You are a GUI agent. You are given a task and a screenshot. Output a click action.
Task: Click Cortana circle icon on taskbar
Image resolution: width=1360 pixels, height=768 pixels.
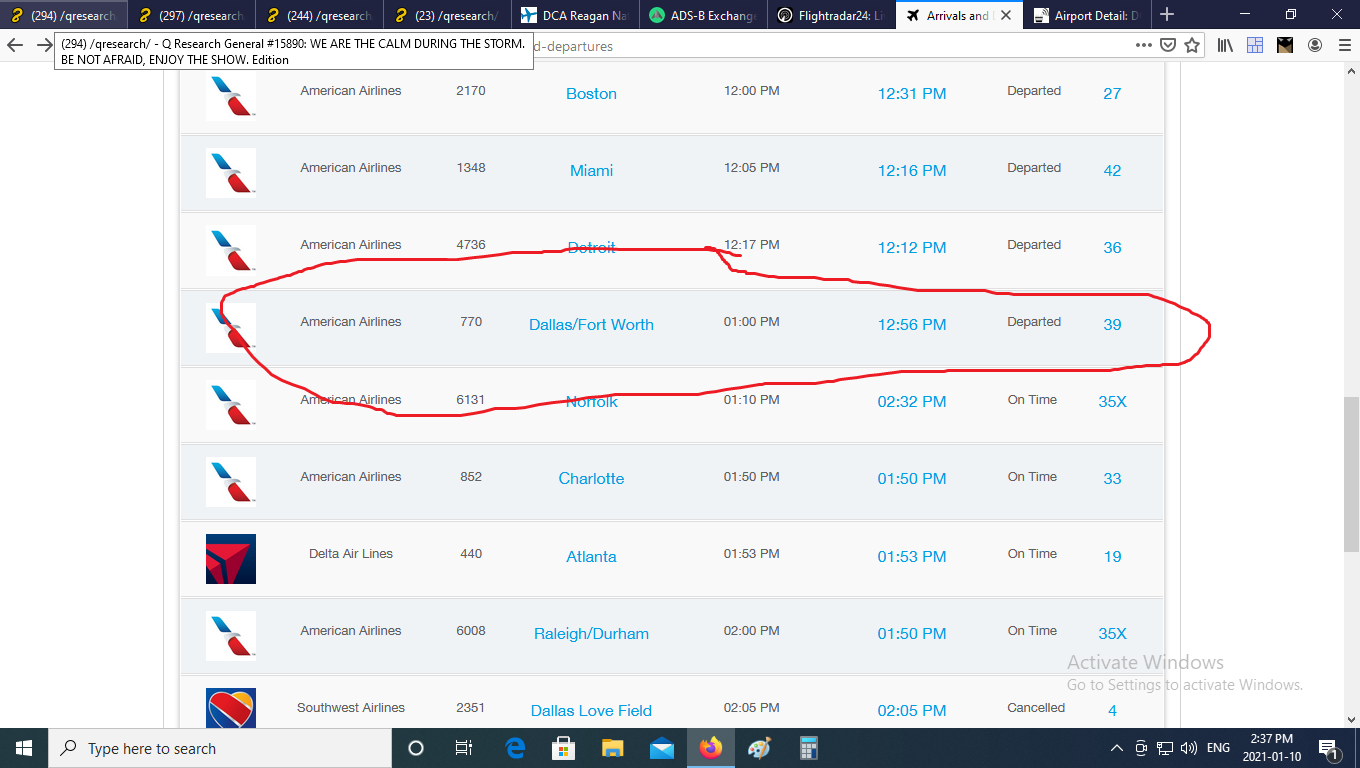[416, 748]
